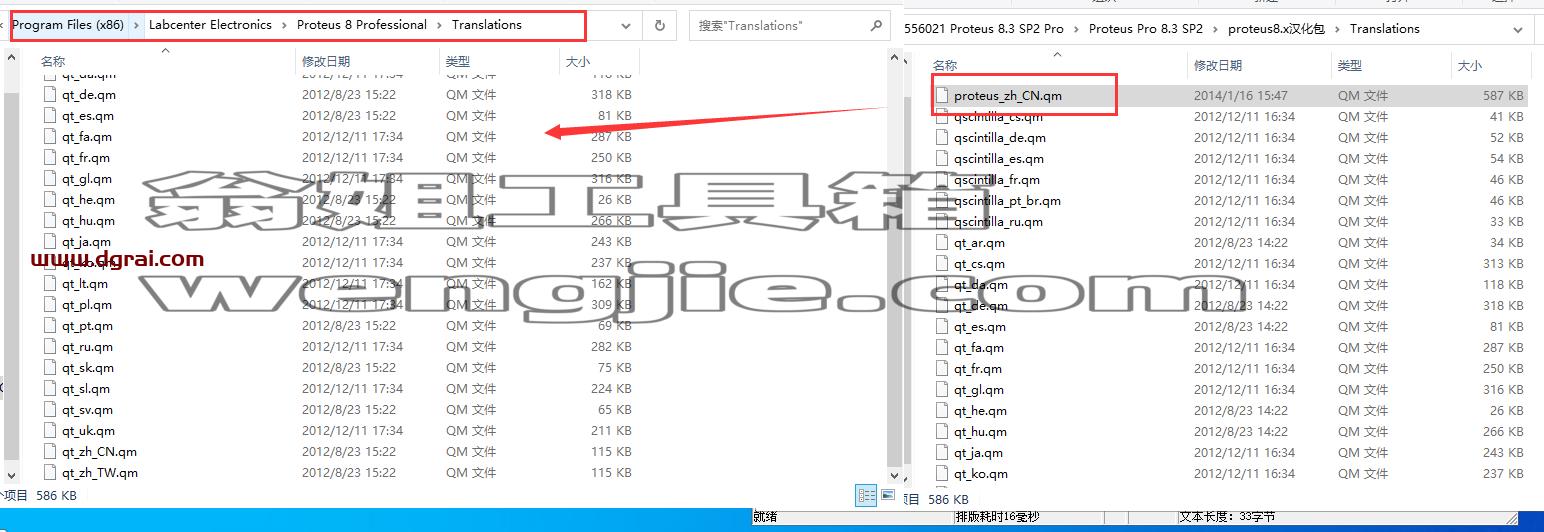Select qt_gl.qm in Proteus 8 Professional window

click(87, 179)
